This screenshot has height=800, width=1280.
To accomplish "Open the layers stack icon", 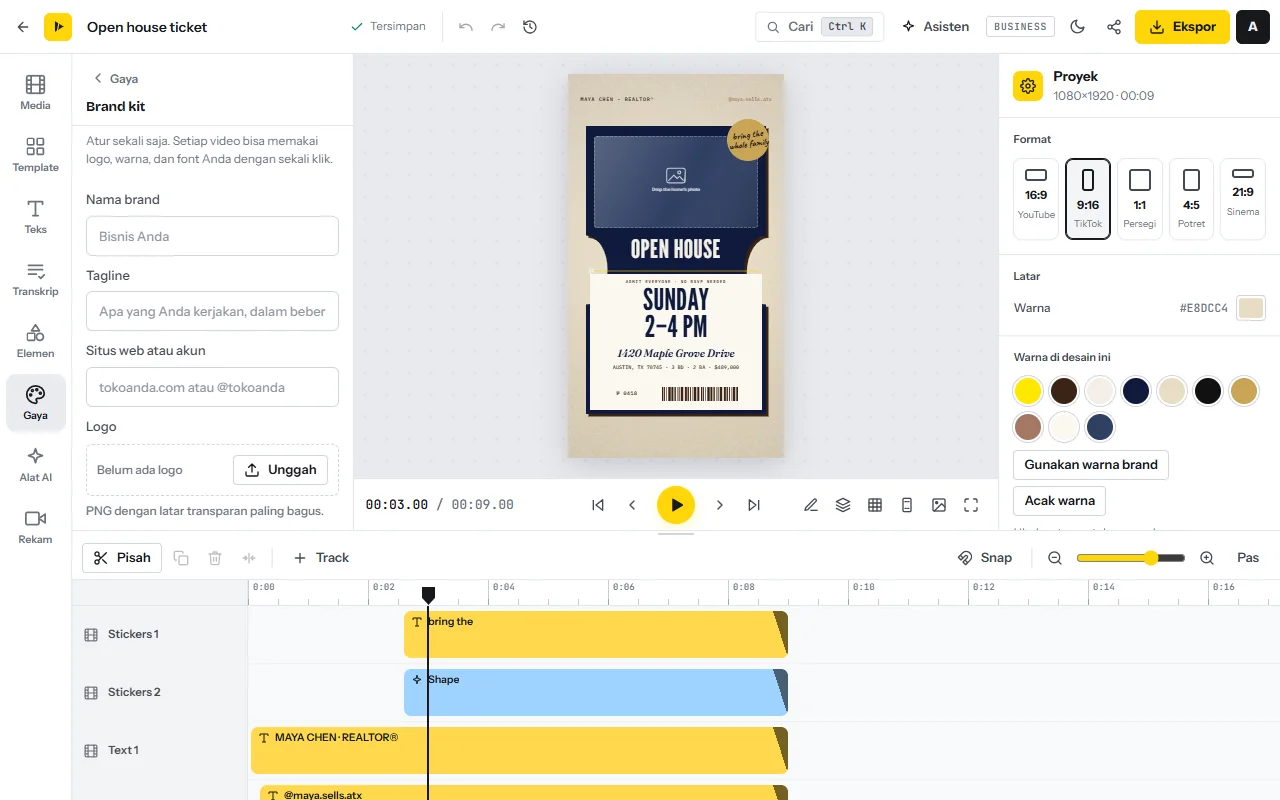I will click(843, 505).
